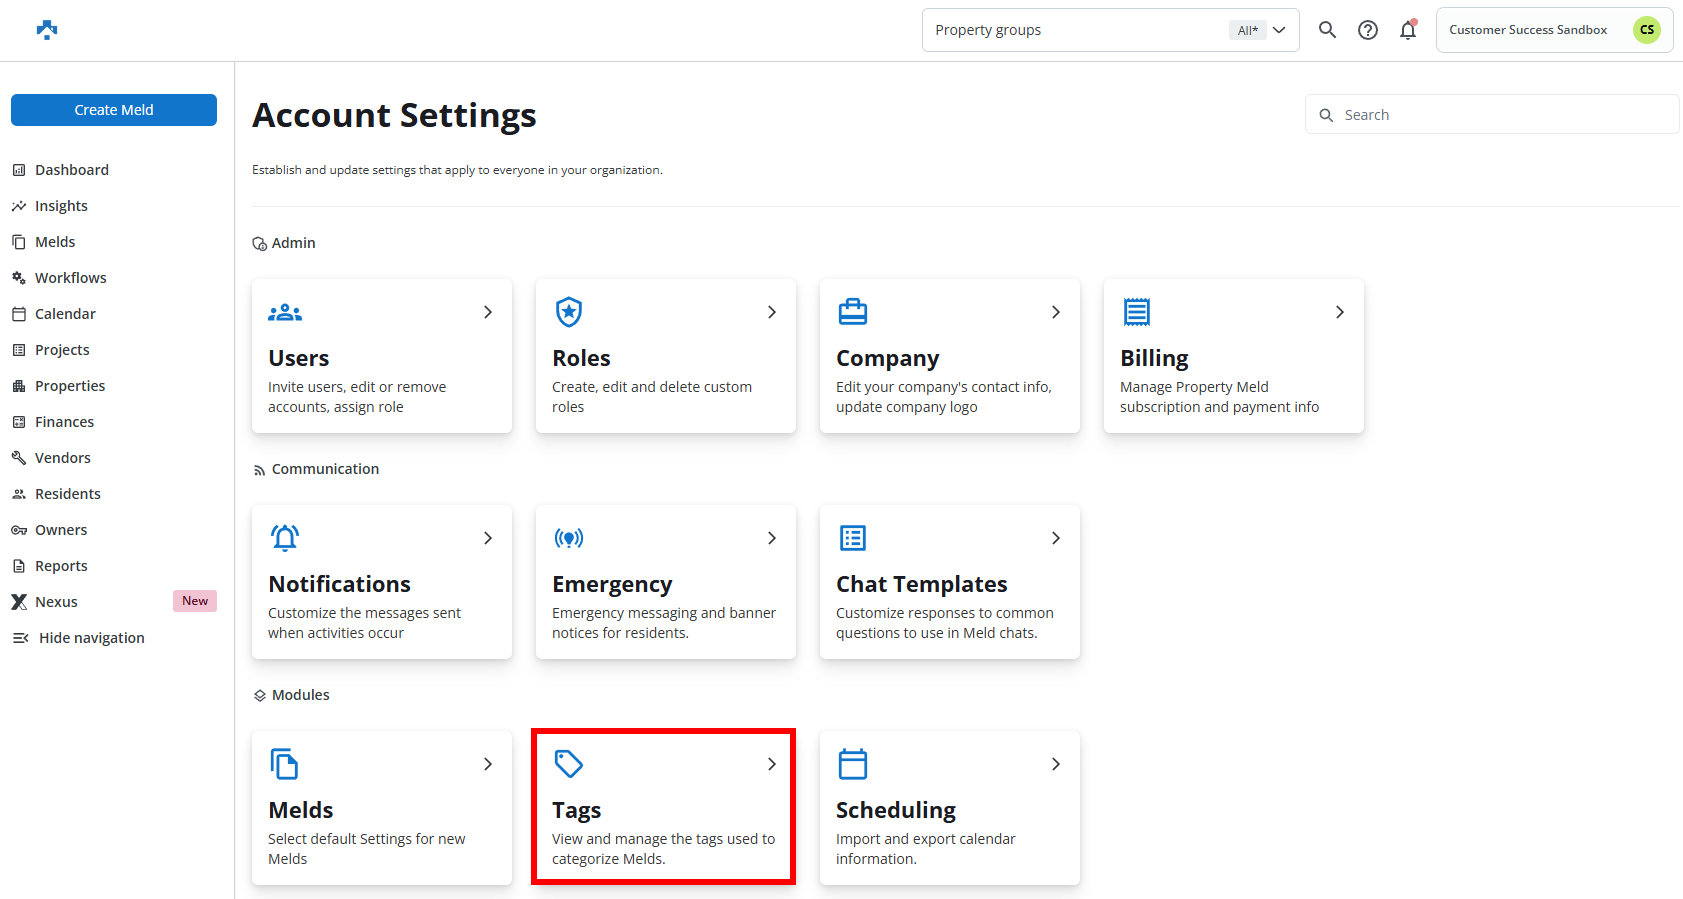
Task: Click the Emergency broadcast icon
Action: [x=569, y=538]
